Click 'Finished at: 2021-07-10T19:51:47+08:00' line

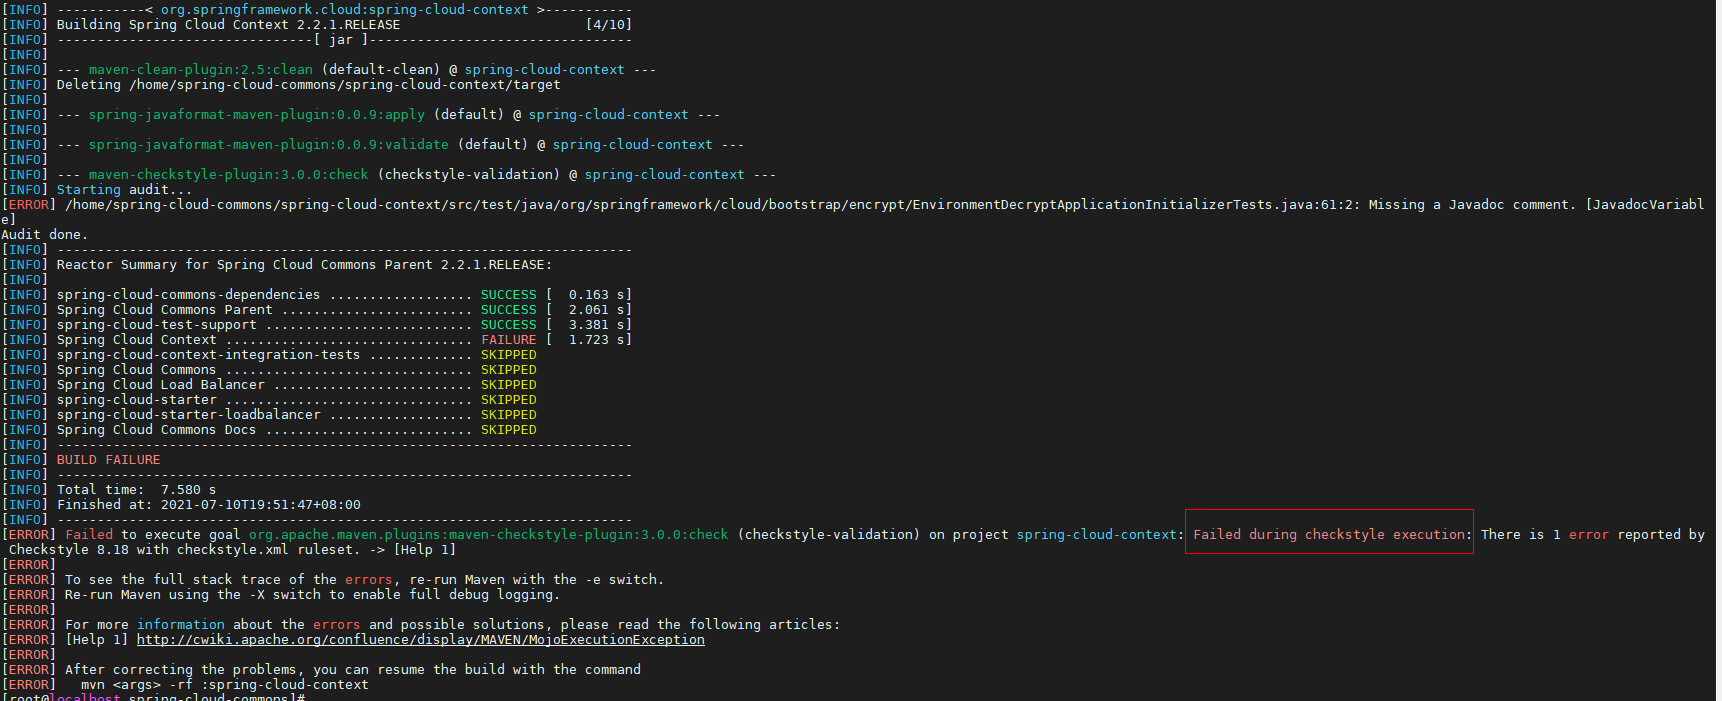pyautogui.click(x=208, y=505)
